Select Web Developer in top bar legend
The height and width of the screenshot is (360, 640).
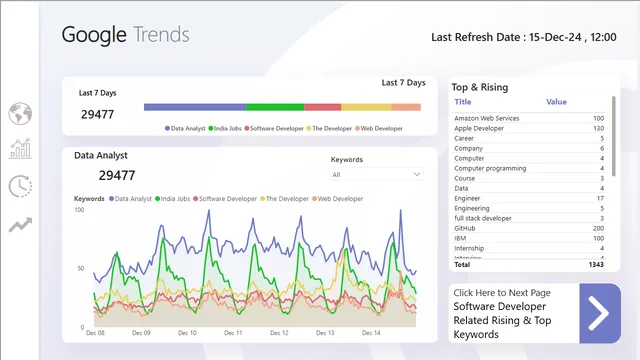pos(379,128)
